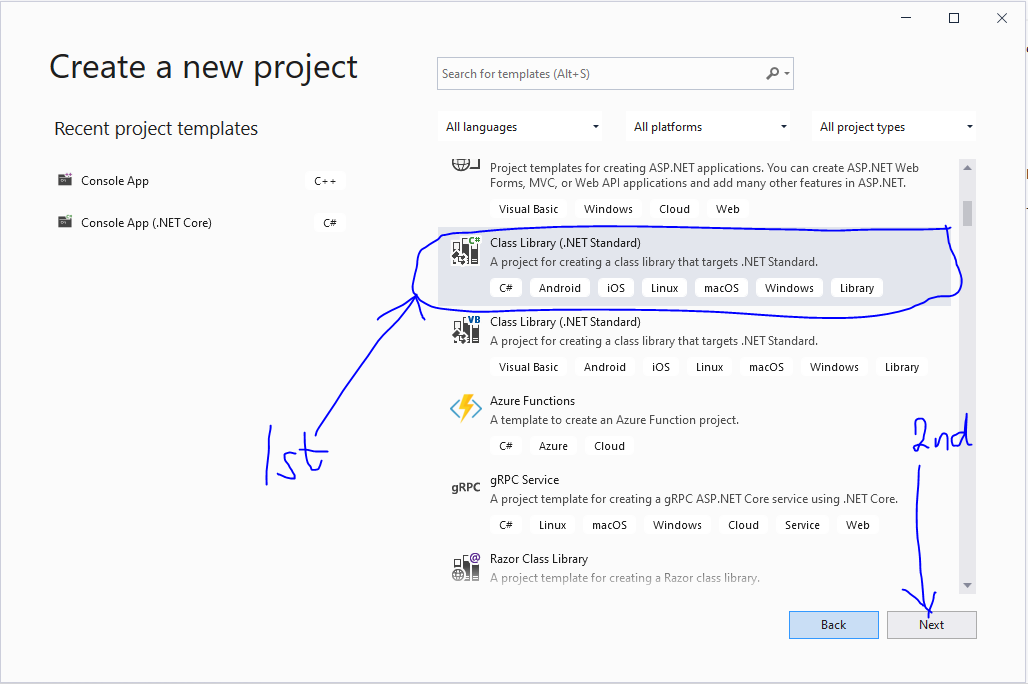This screenshot has width=1028, height=684.
Task: Click the Cloud tag on the ASP.NET template
Action: click(x=675, y=209)
